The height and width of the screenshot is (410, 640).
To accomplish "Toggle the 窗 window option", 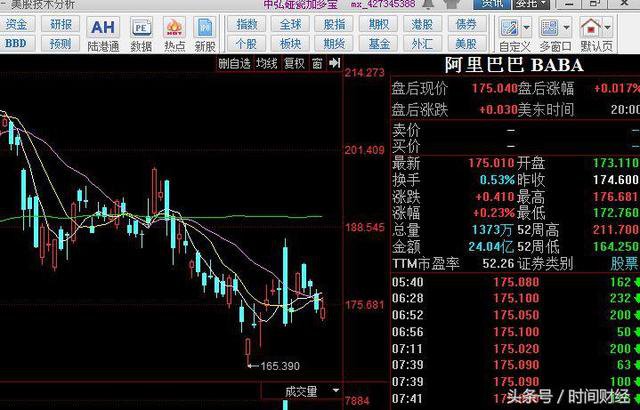I will click(317, 64).
